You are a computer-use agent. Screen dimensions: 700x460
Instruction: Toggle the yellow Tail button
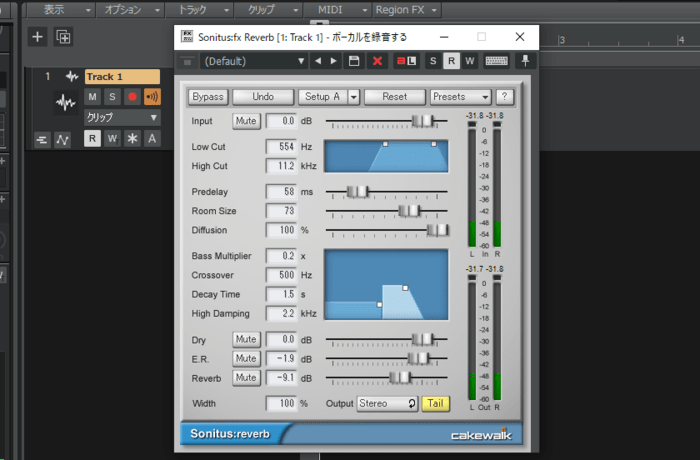coord(435,403)
